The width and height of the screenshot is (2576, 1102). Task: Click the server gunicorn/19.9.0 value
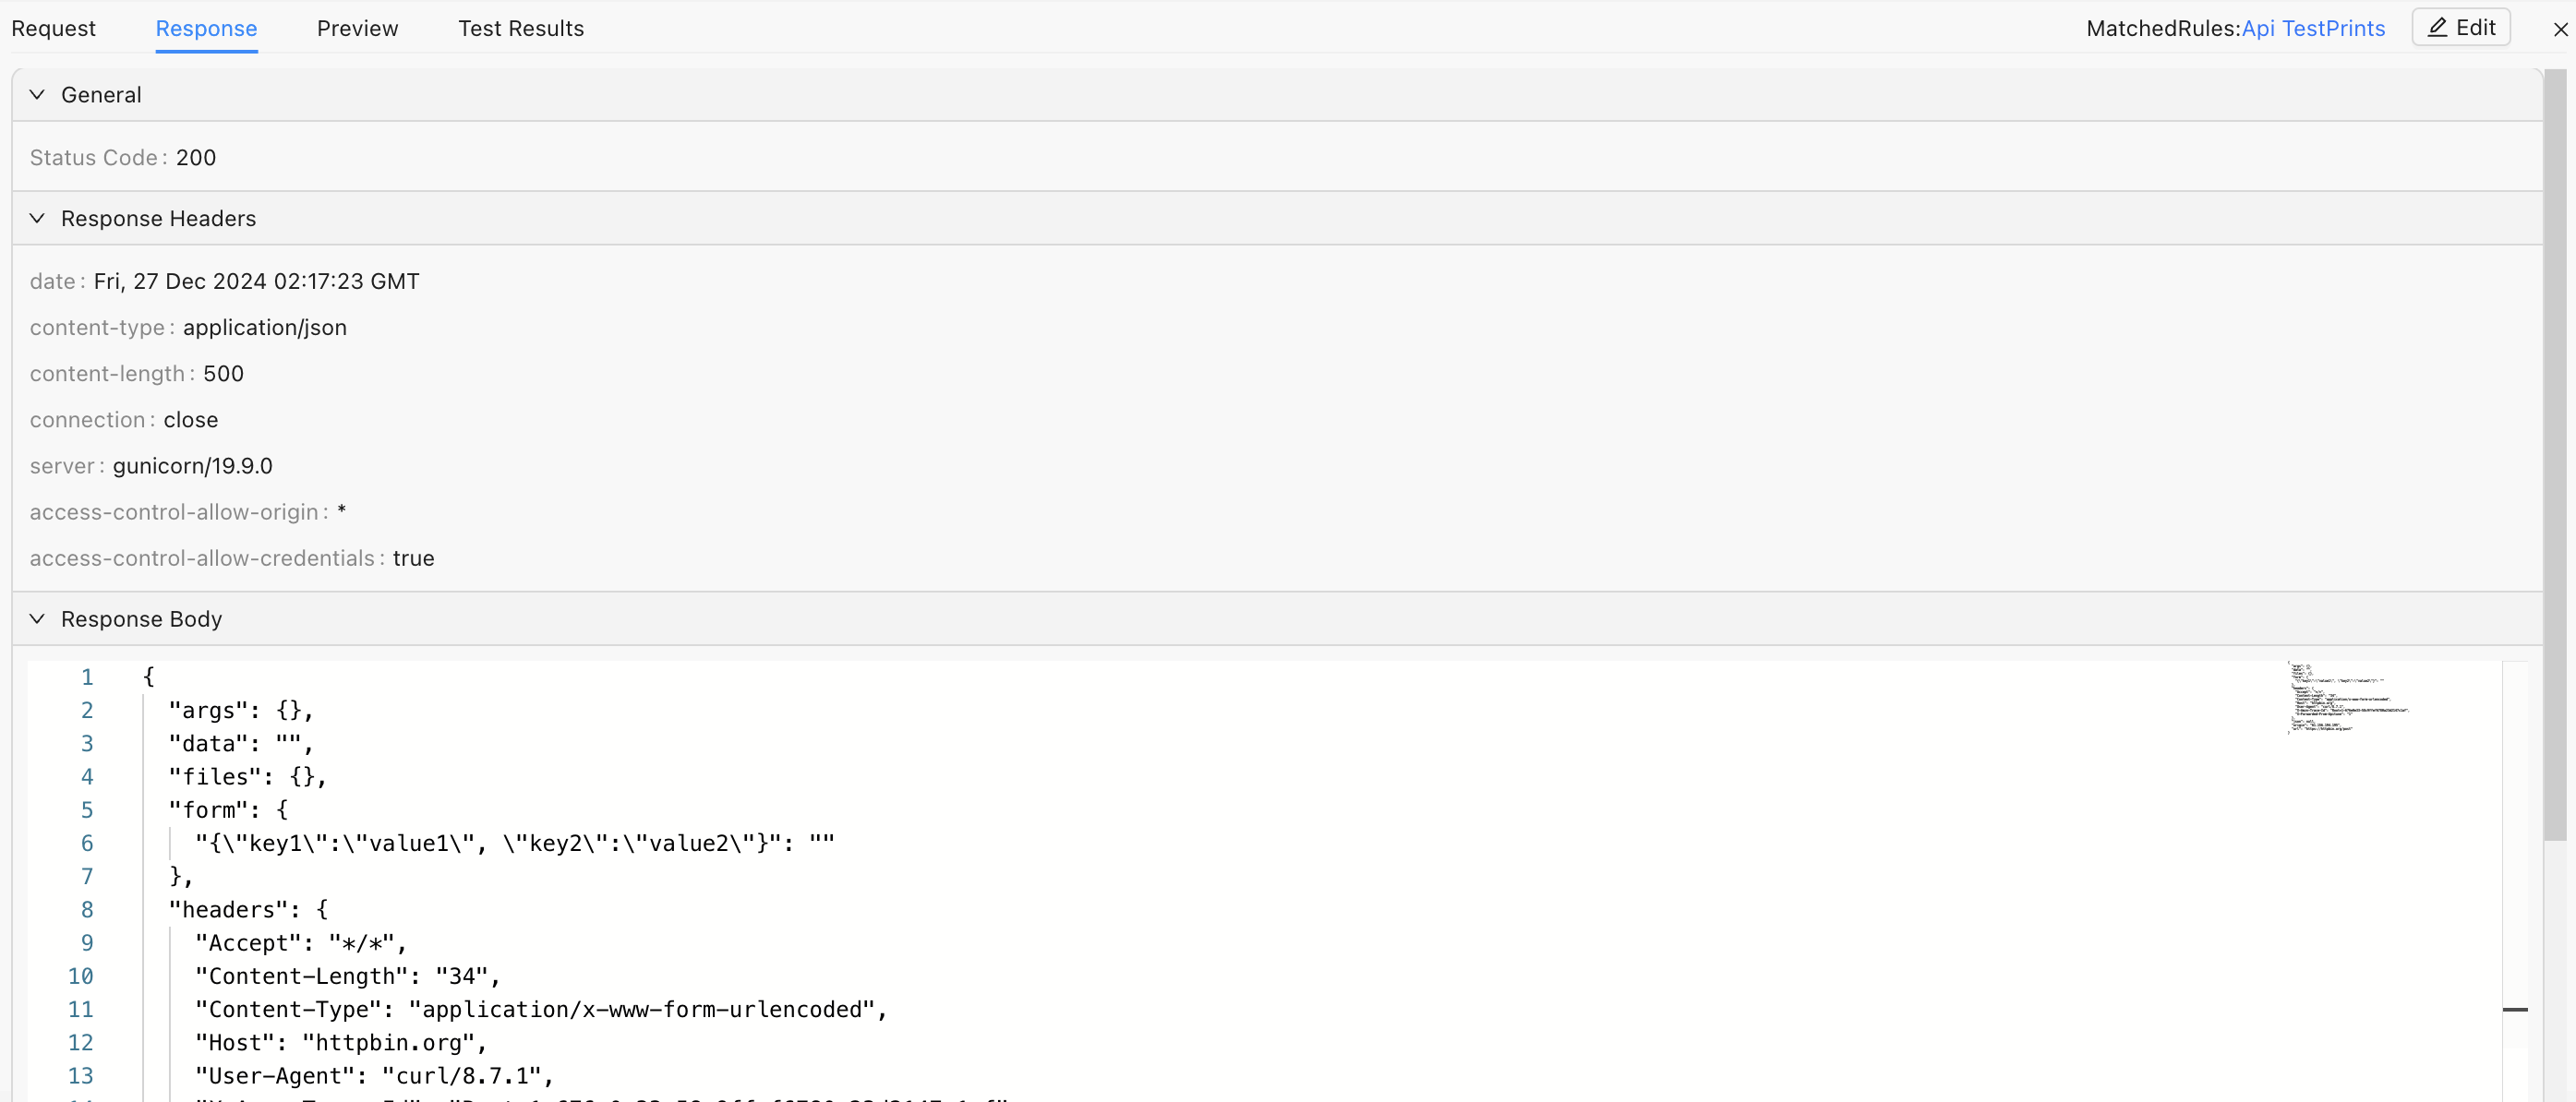[192, 466]
